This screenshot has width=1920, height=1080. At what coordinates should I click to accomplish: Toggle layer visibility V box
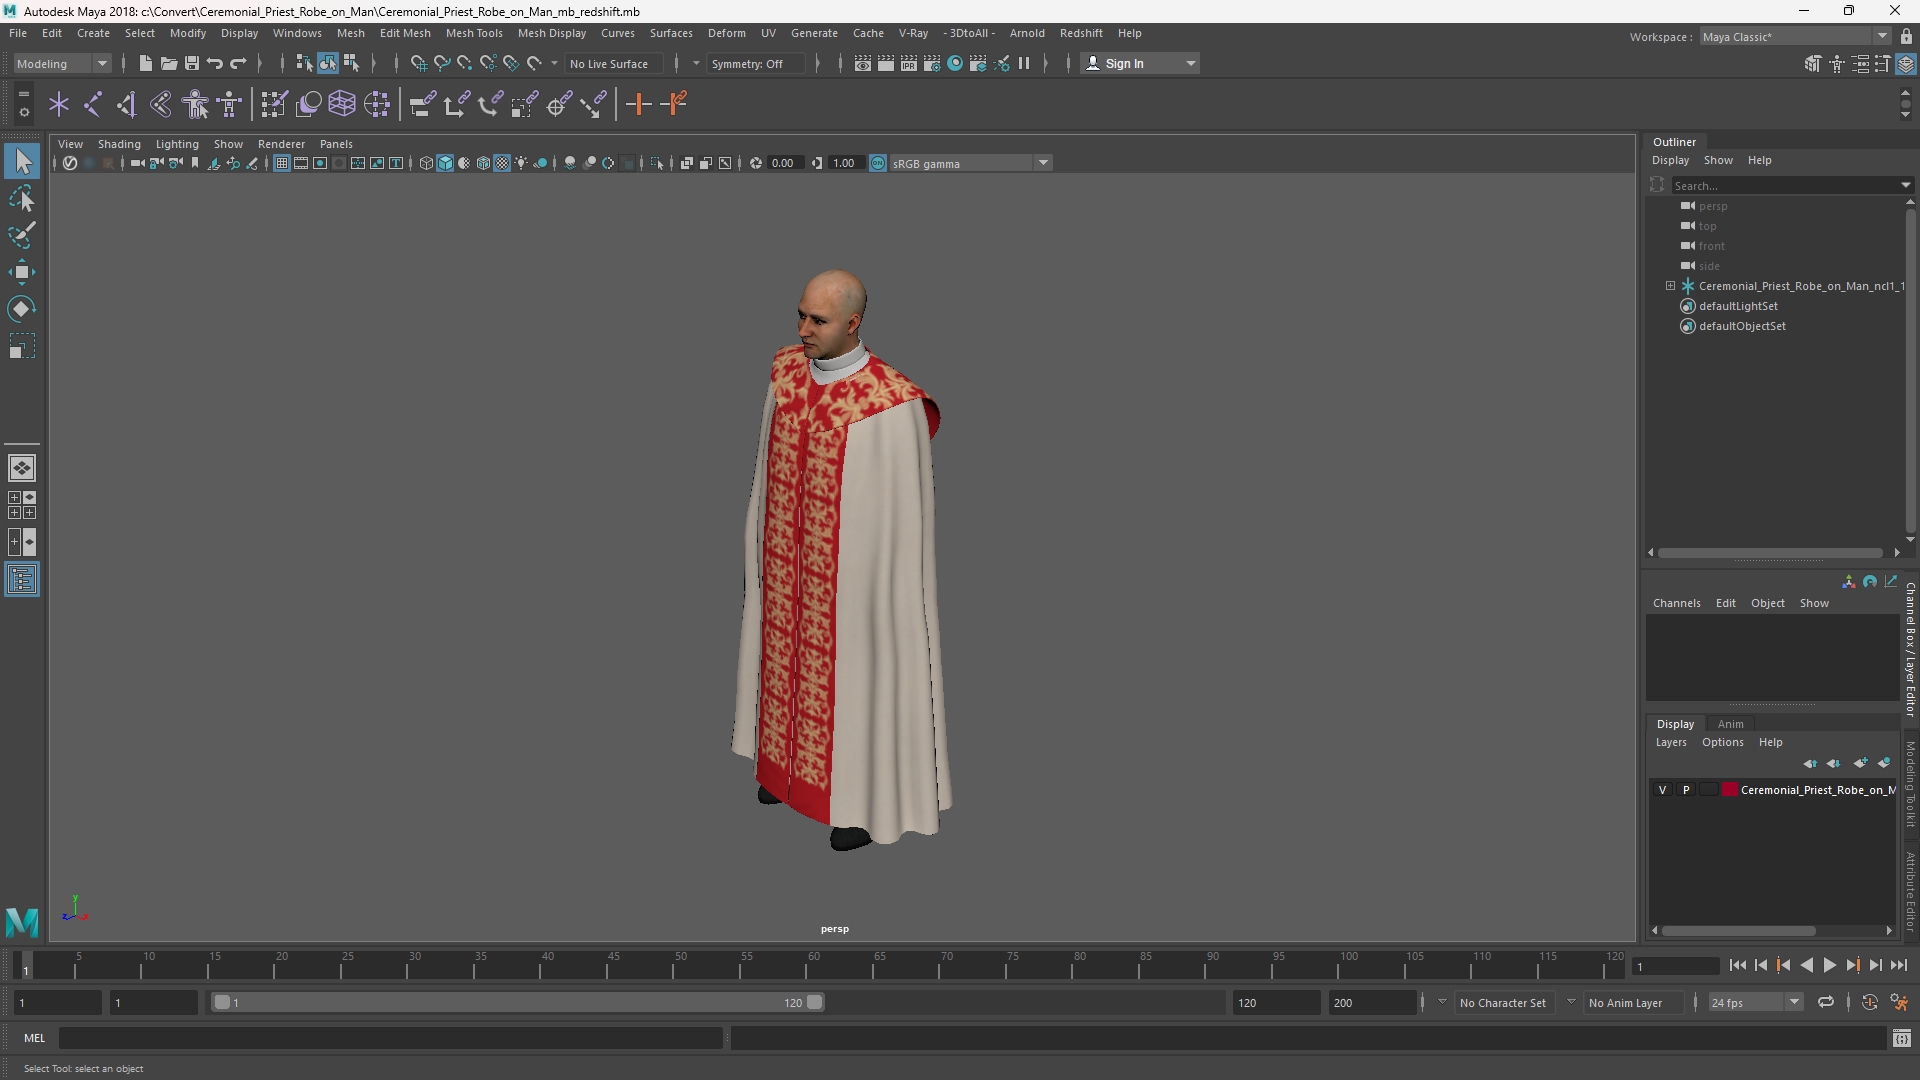click(1663, 790)
